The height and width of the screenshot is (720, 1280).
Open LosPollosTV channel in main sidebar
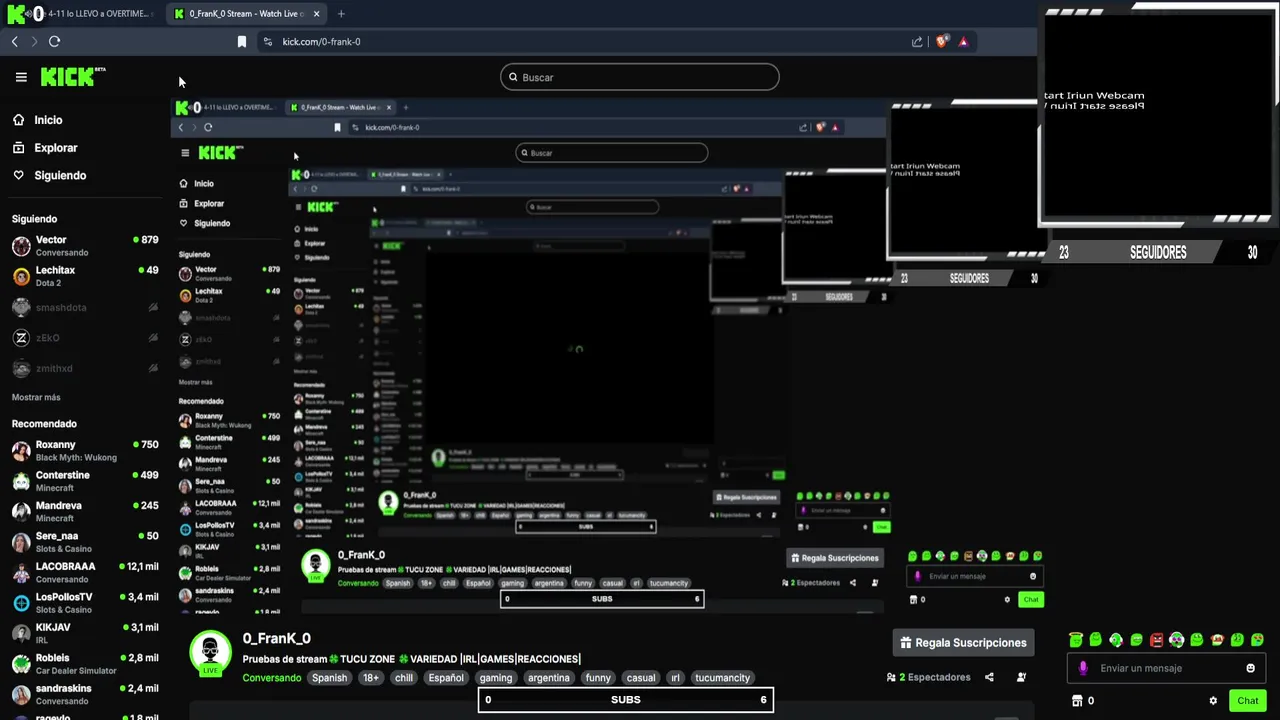pyautogui.click(x=85, y=603)
